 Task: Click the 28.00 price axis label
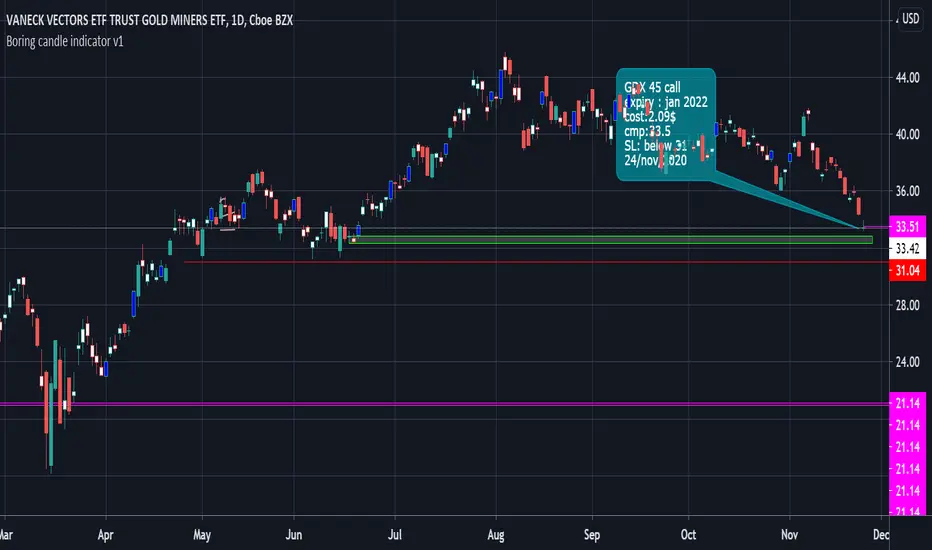(908, 305)
